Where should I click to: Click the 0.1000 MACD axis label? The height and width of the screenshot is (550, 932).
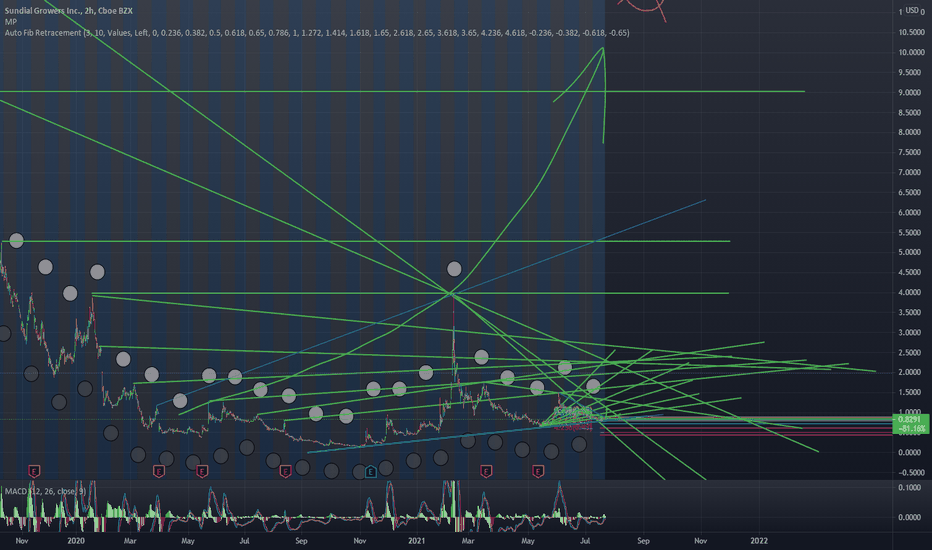(x=910, y=488)
